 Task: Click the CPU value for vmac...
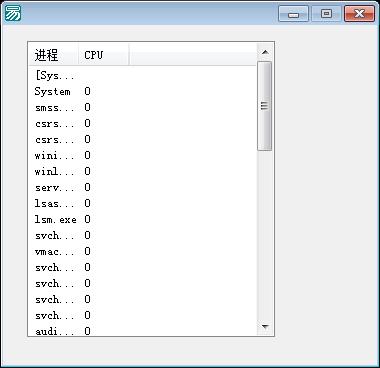pos(87,251)
